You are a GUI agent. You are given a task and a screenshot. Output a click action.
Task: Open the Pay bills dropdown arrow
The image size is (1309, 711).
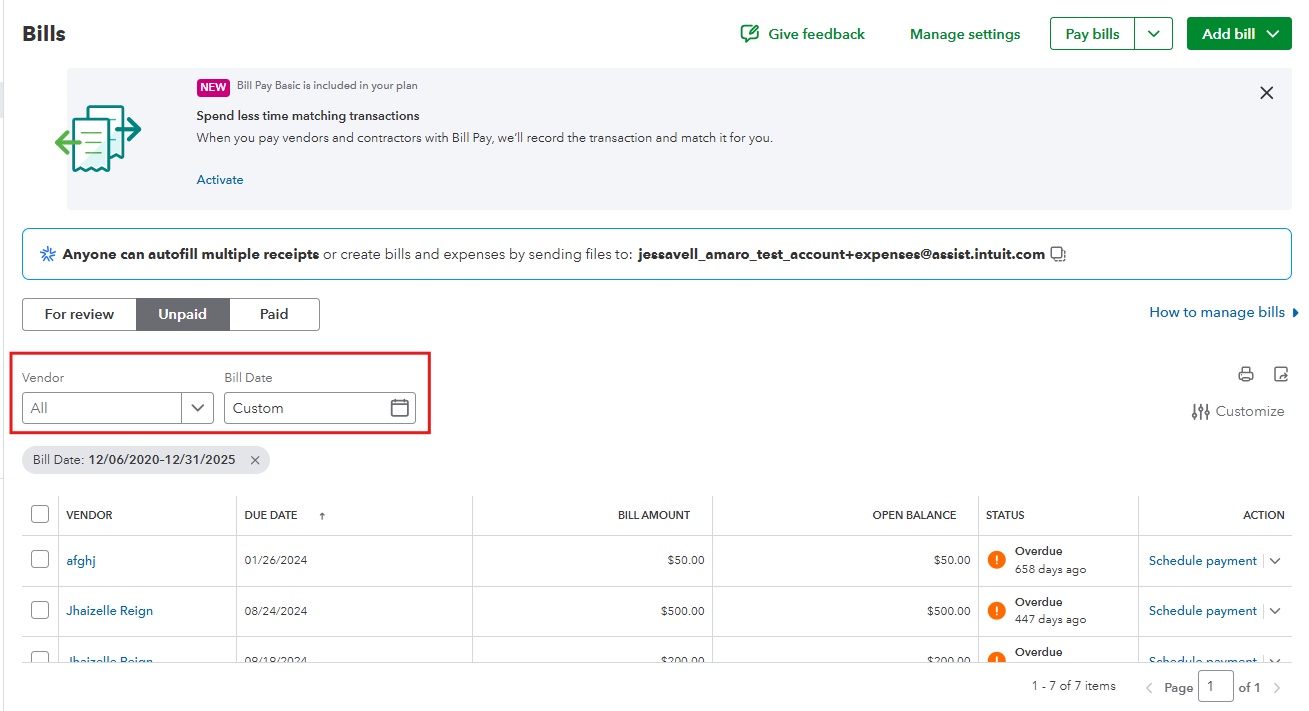tap(1153, 34)
